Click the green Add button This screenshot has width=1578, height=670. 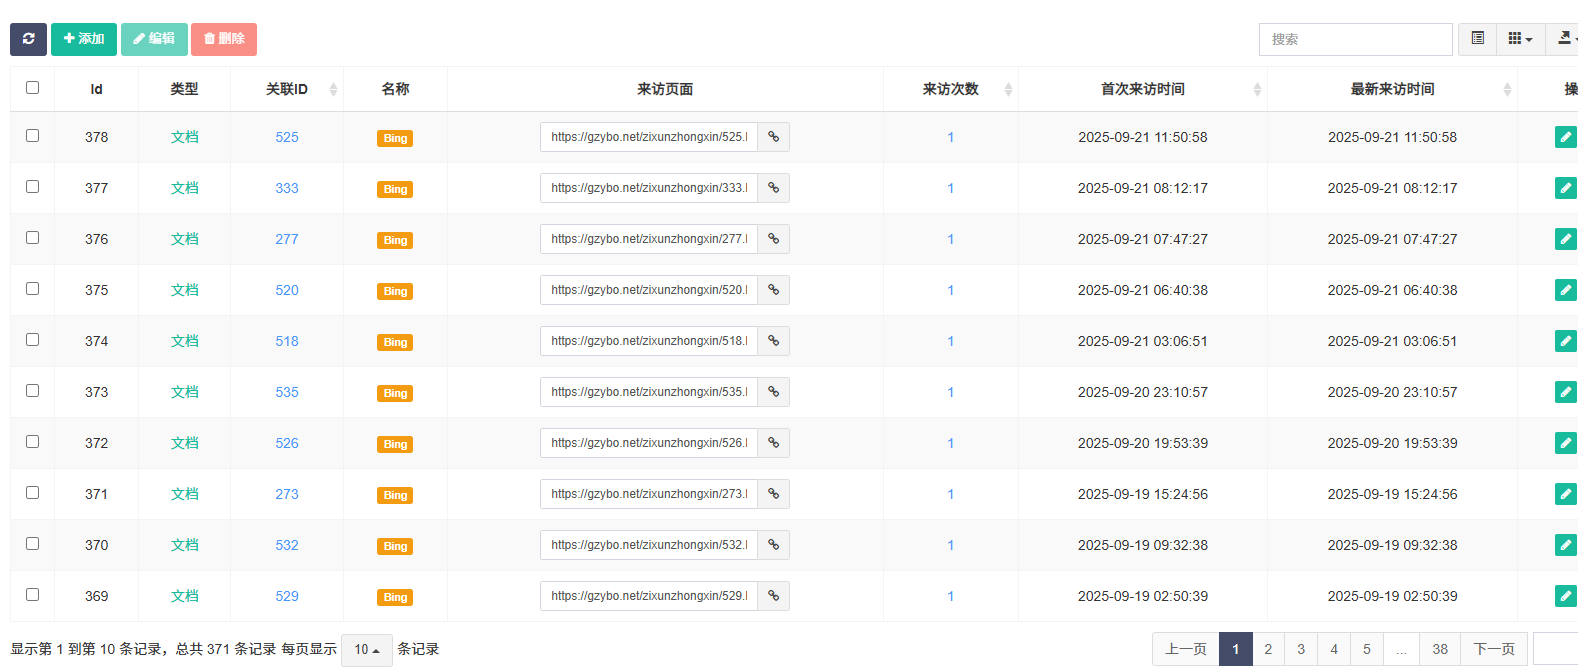[84, 39]
